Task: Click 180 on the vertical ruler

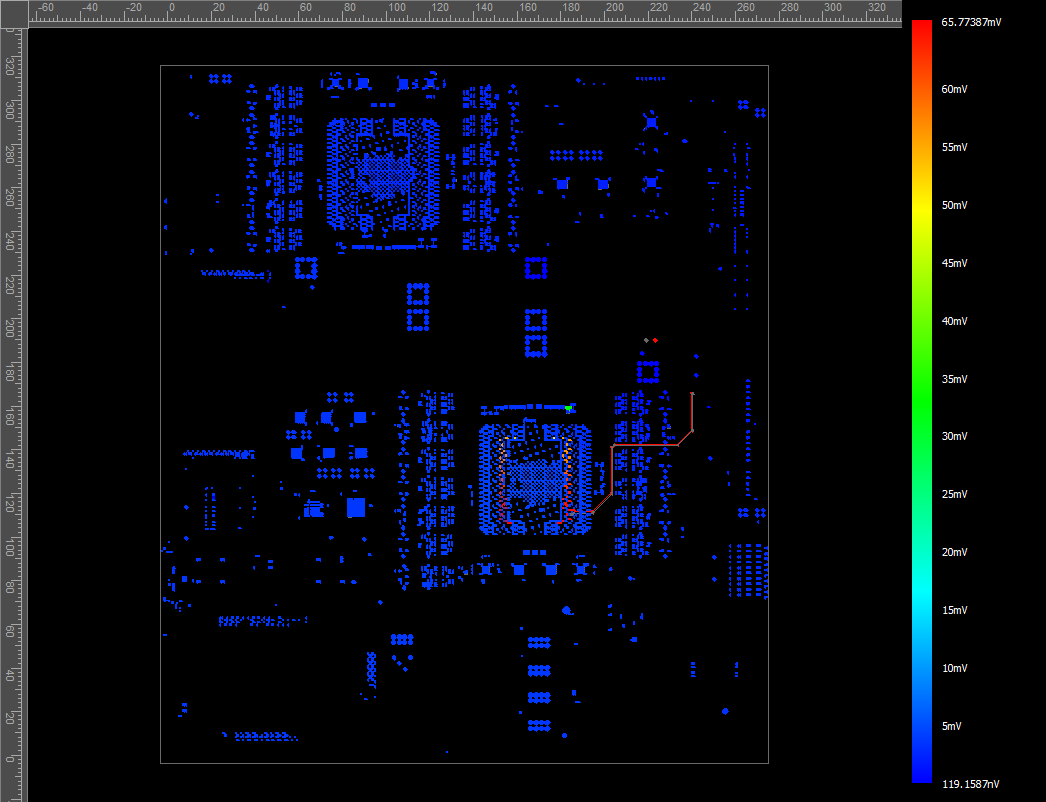Action: coord(9,372)
